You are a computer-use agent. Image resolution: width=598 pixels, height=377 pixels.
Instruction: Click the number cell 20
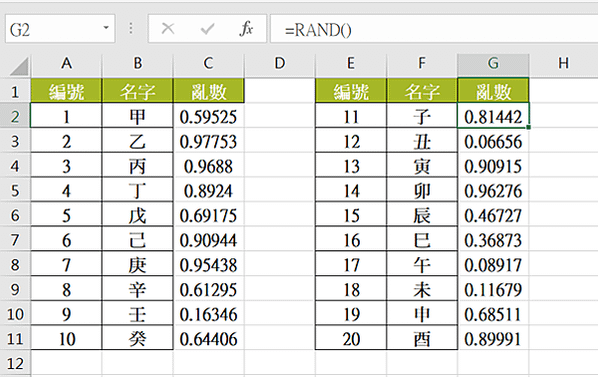[x=351, y=338]
